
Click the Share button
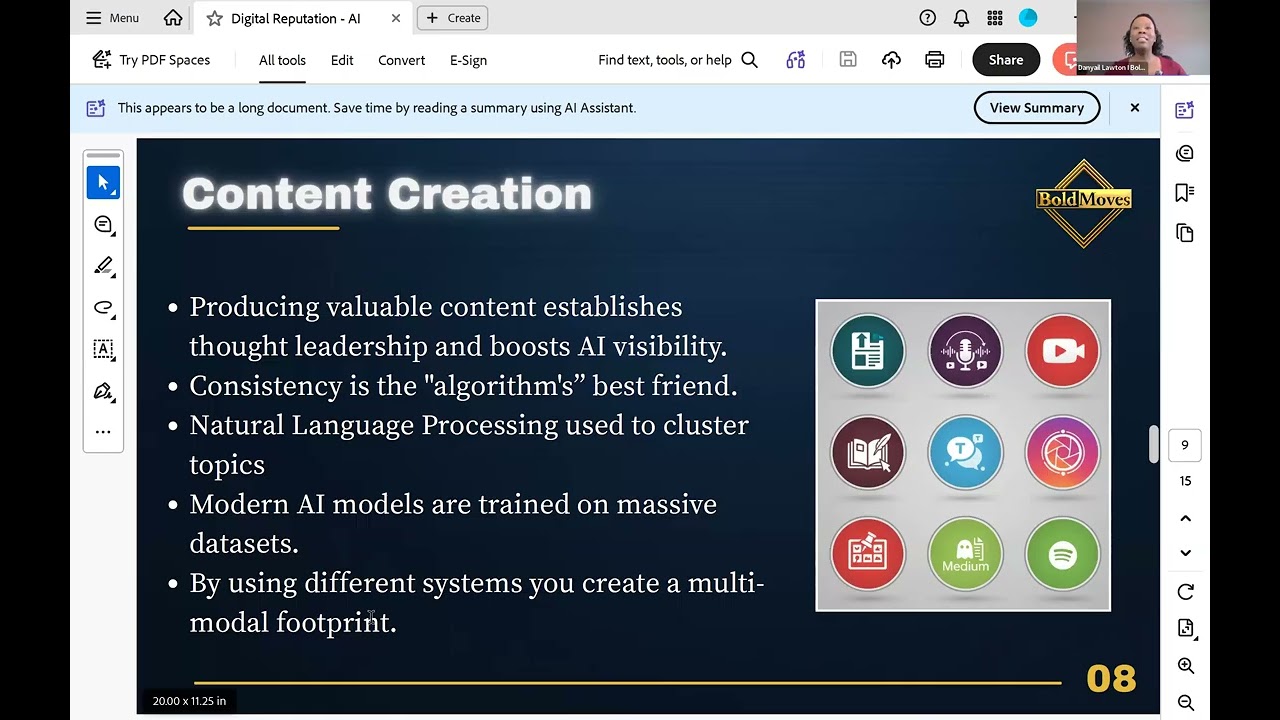tap(1006, 60)
